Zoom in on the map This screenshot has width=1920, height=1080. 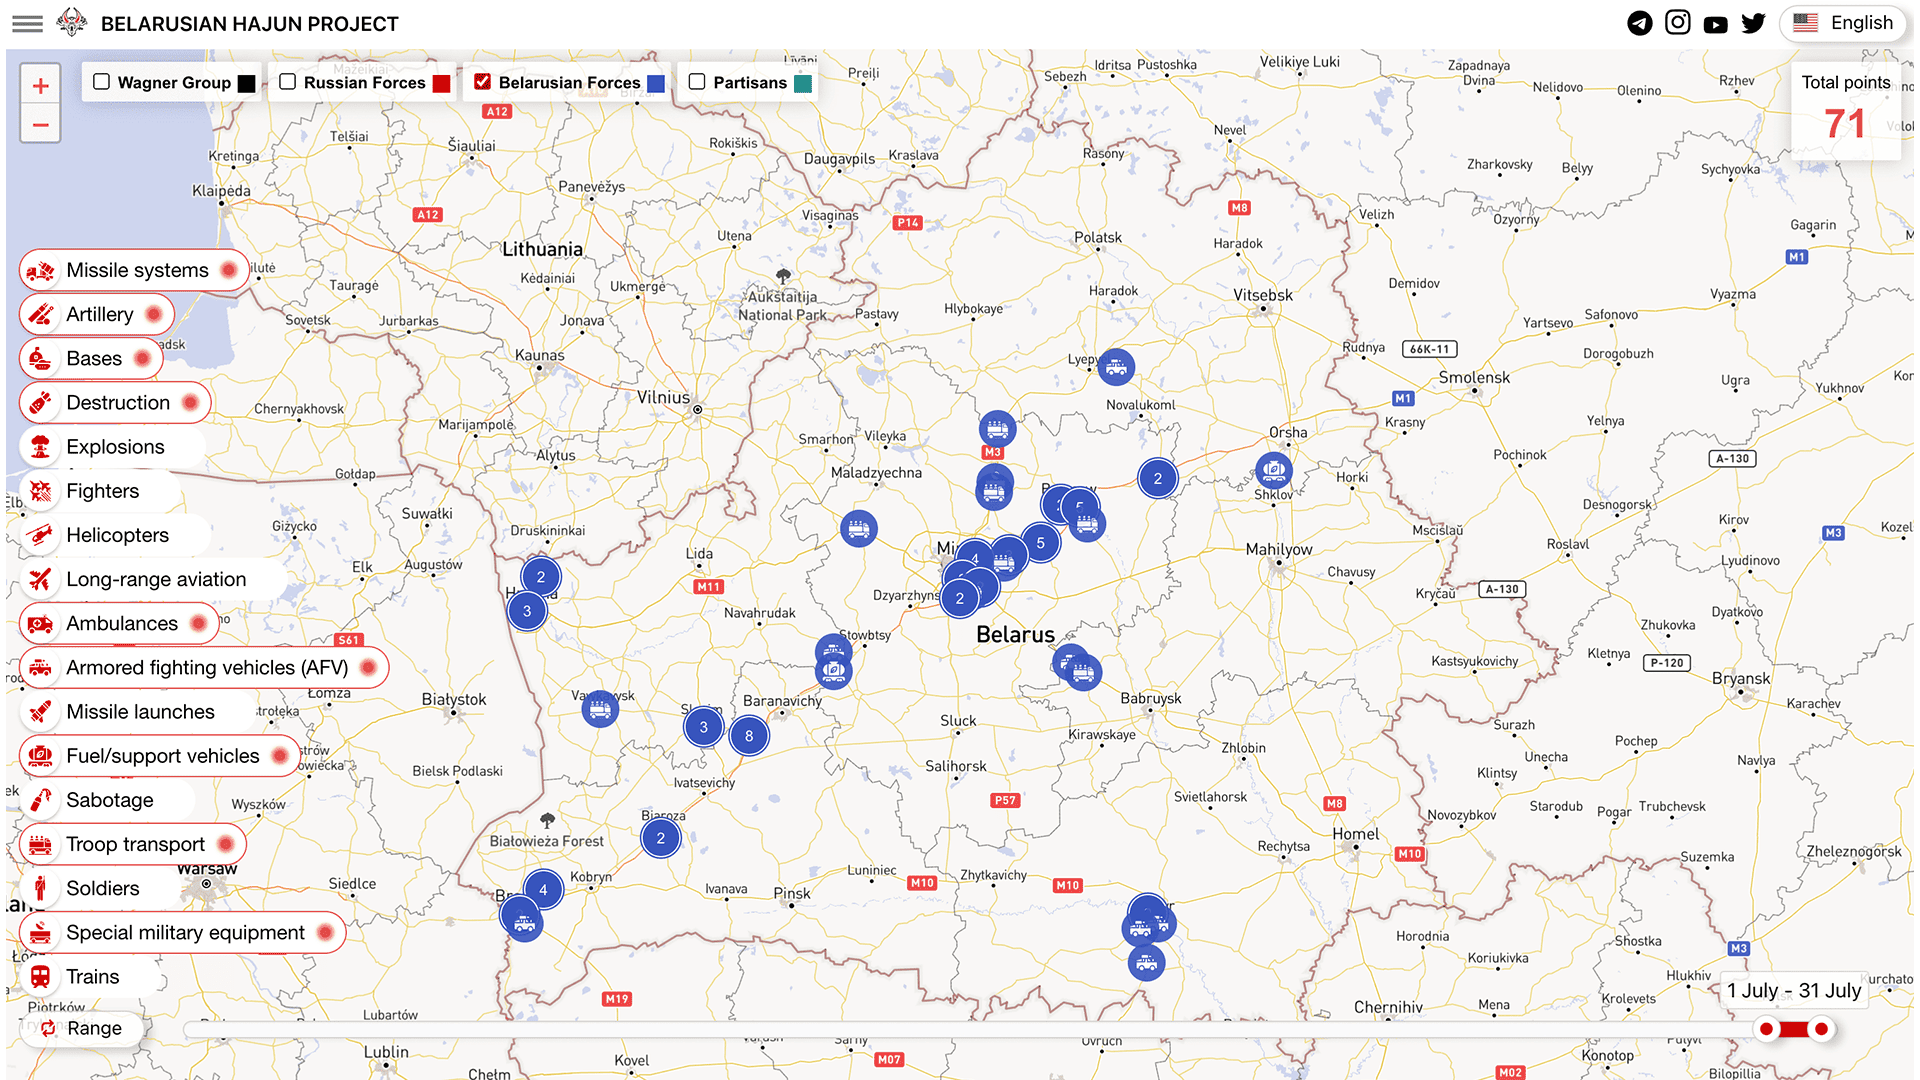pyautogui.click(x=40, y=85)
